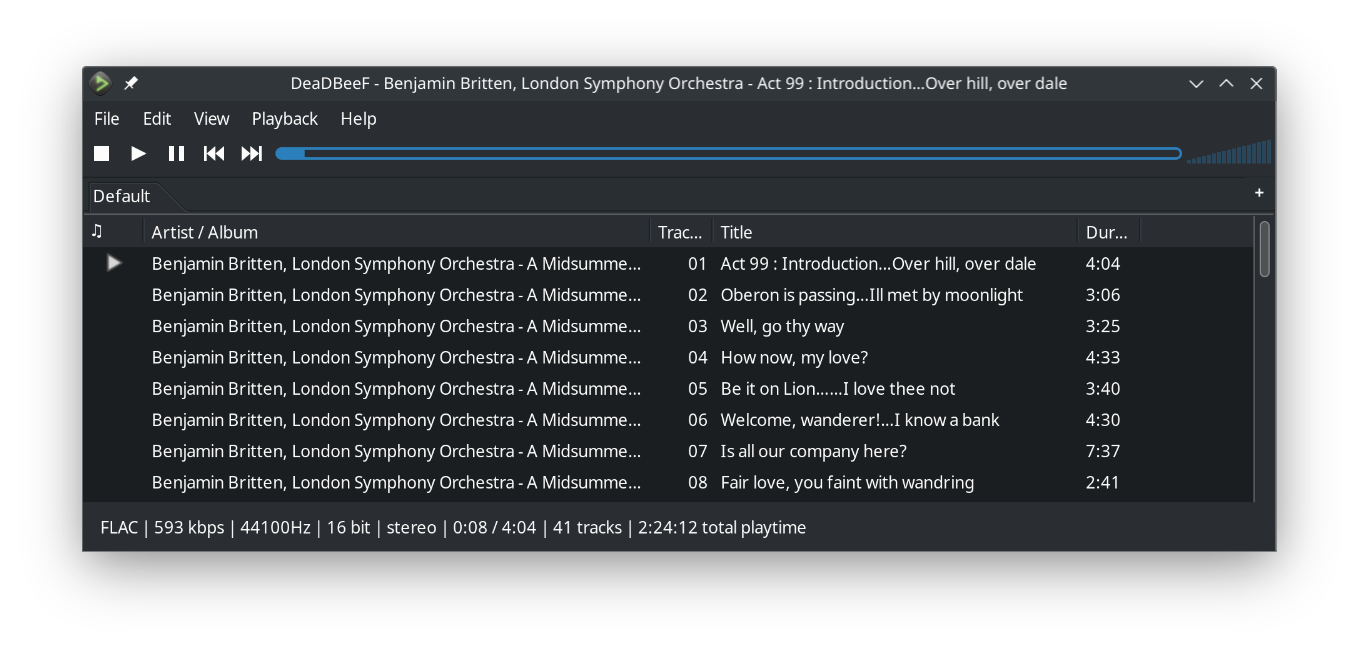
Task: Click the play indicator beside track 01
Action: click(x=113, y=263)
